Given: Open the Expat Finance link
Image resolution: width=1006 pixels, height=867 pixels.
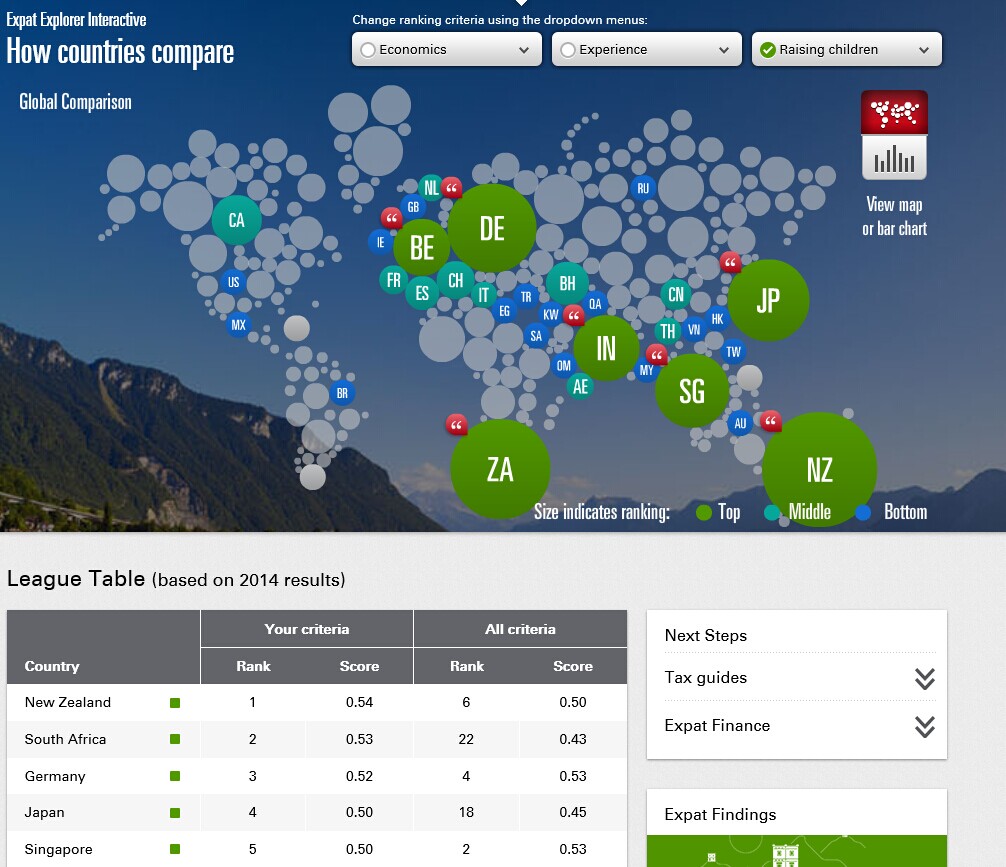Looking at the screenshot, I should (x=717, y=726).
